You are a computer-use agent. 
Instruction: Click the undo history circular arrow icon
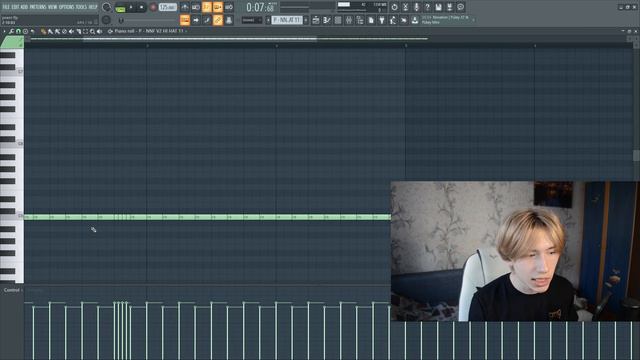(394, 7)
